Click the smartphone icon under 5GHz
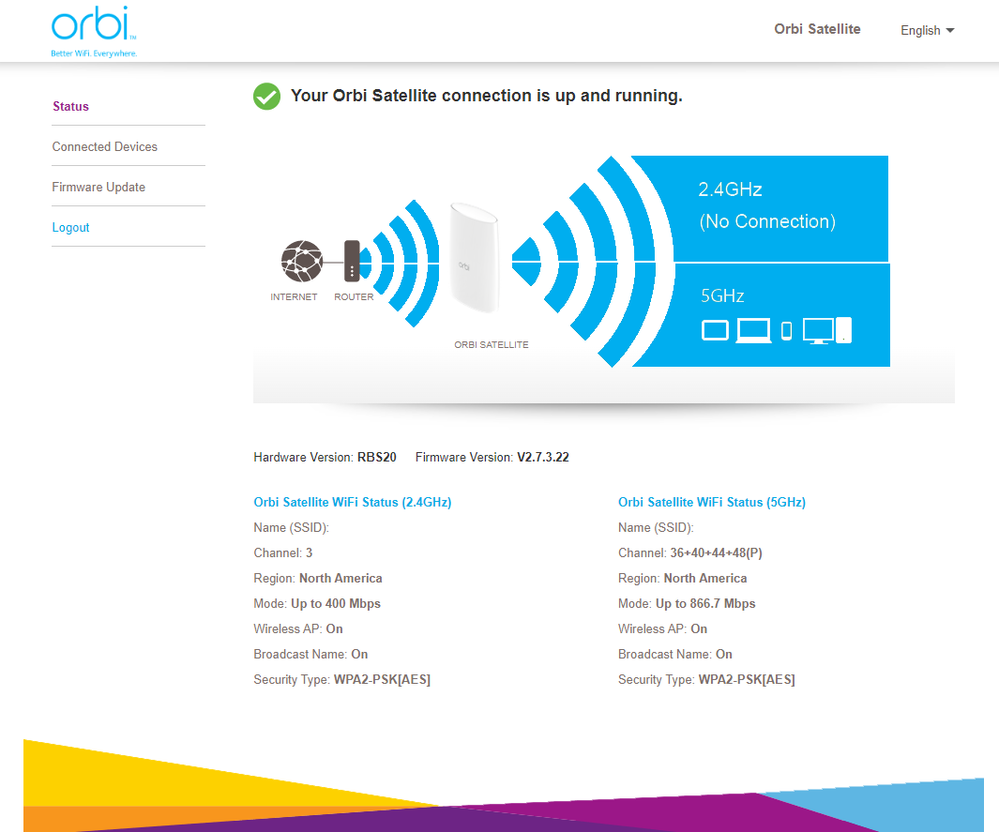This screenshot has width=999, height=832. point(786,331)
